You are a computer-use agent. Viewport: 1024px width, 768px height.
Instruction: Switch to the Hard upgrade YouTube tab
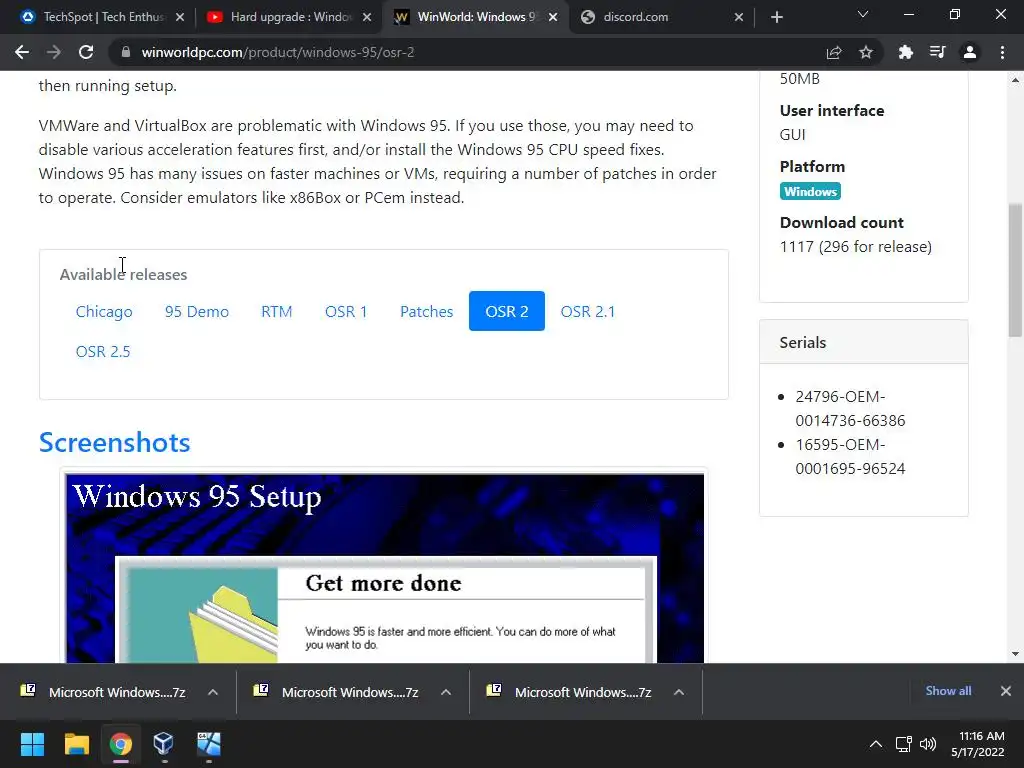tap(287, 17)
